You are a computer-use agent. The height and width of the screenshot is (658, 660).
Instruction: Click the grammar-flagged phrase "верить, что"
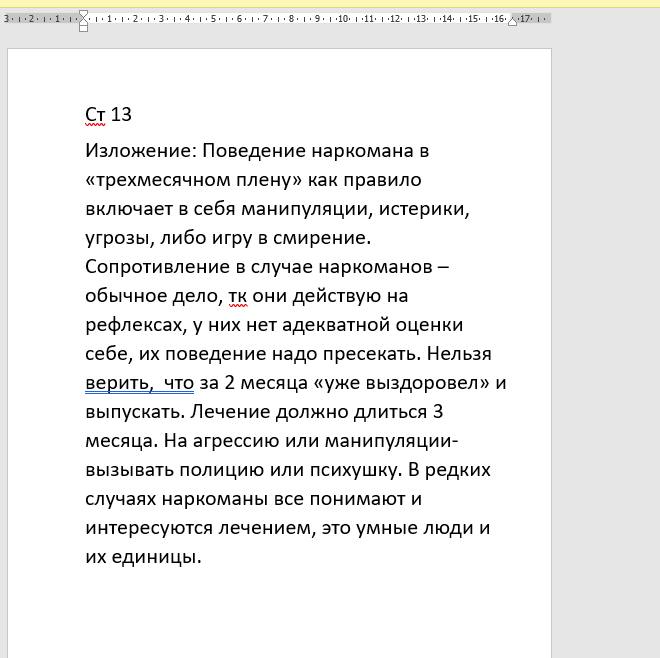[x=139, y=383]
